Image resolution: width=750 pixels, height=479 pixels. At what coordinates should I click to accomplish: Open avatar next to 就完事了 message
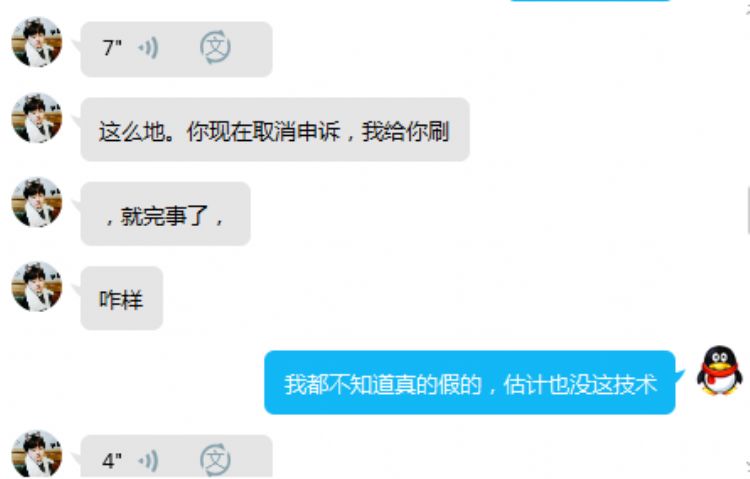click(37, 202)
